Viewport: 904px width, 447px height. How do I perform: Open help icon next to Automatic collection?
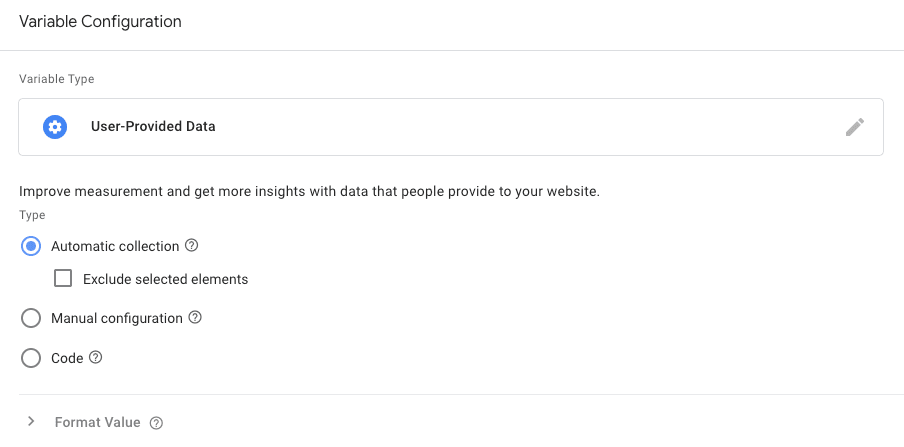192,246
